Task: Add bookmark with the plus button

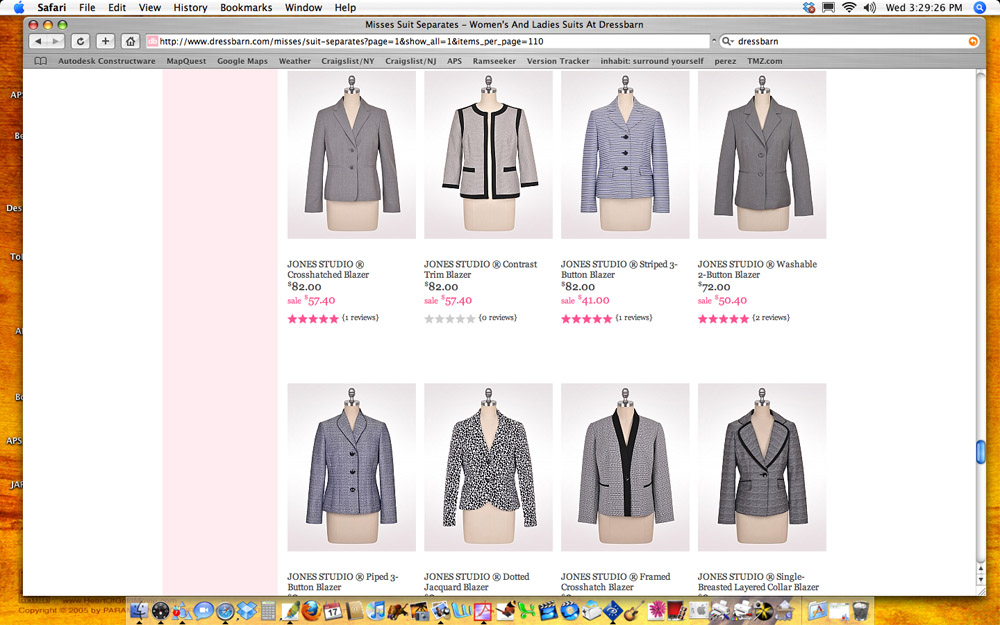Action: tap(105, 41)
